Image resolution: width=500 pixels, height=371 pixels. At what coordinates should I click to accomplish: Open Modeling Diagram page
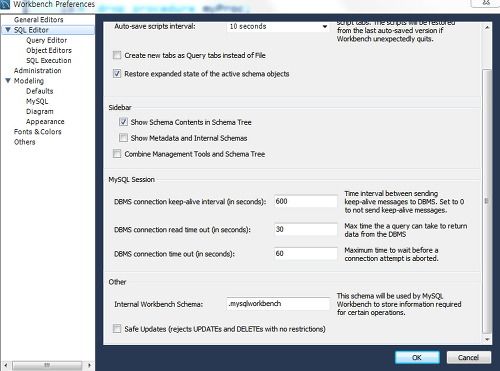[x=40, y=111]
